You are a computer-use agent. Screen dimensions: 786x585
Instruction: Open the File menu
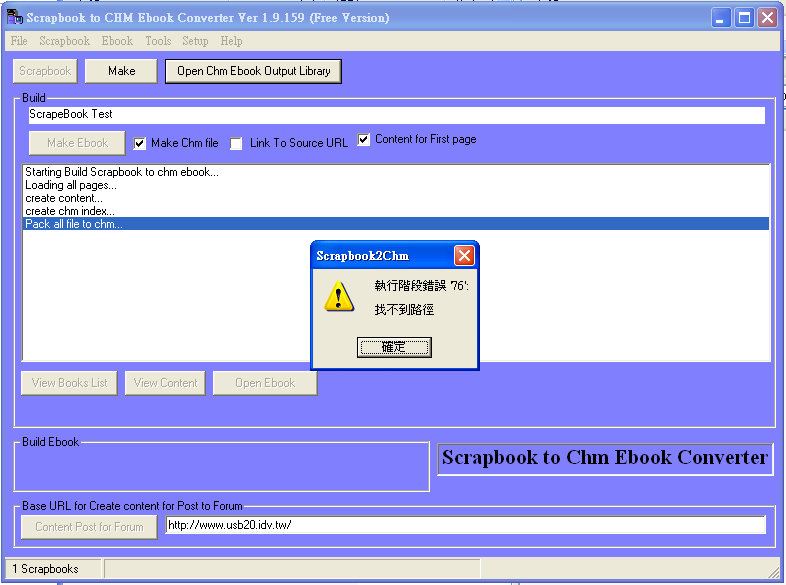[x=19, y=41]
